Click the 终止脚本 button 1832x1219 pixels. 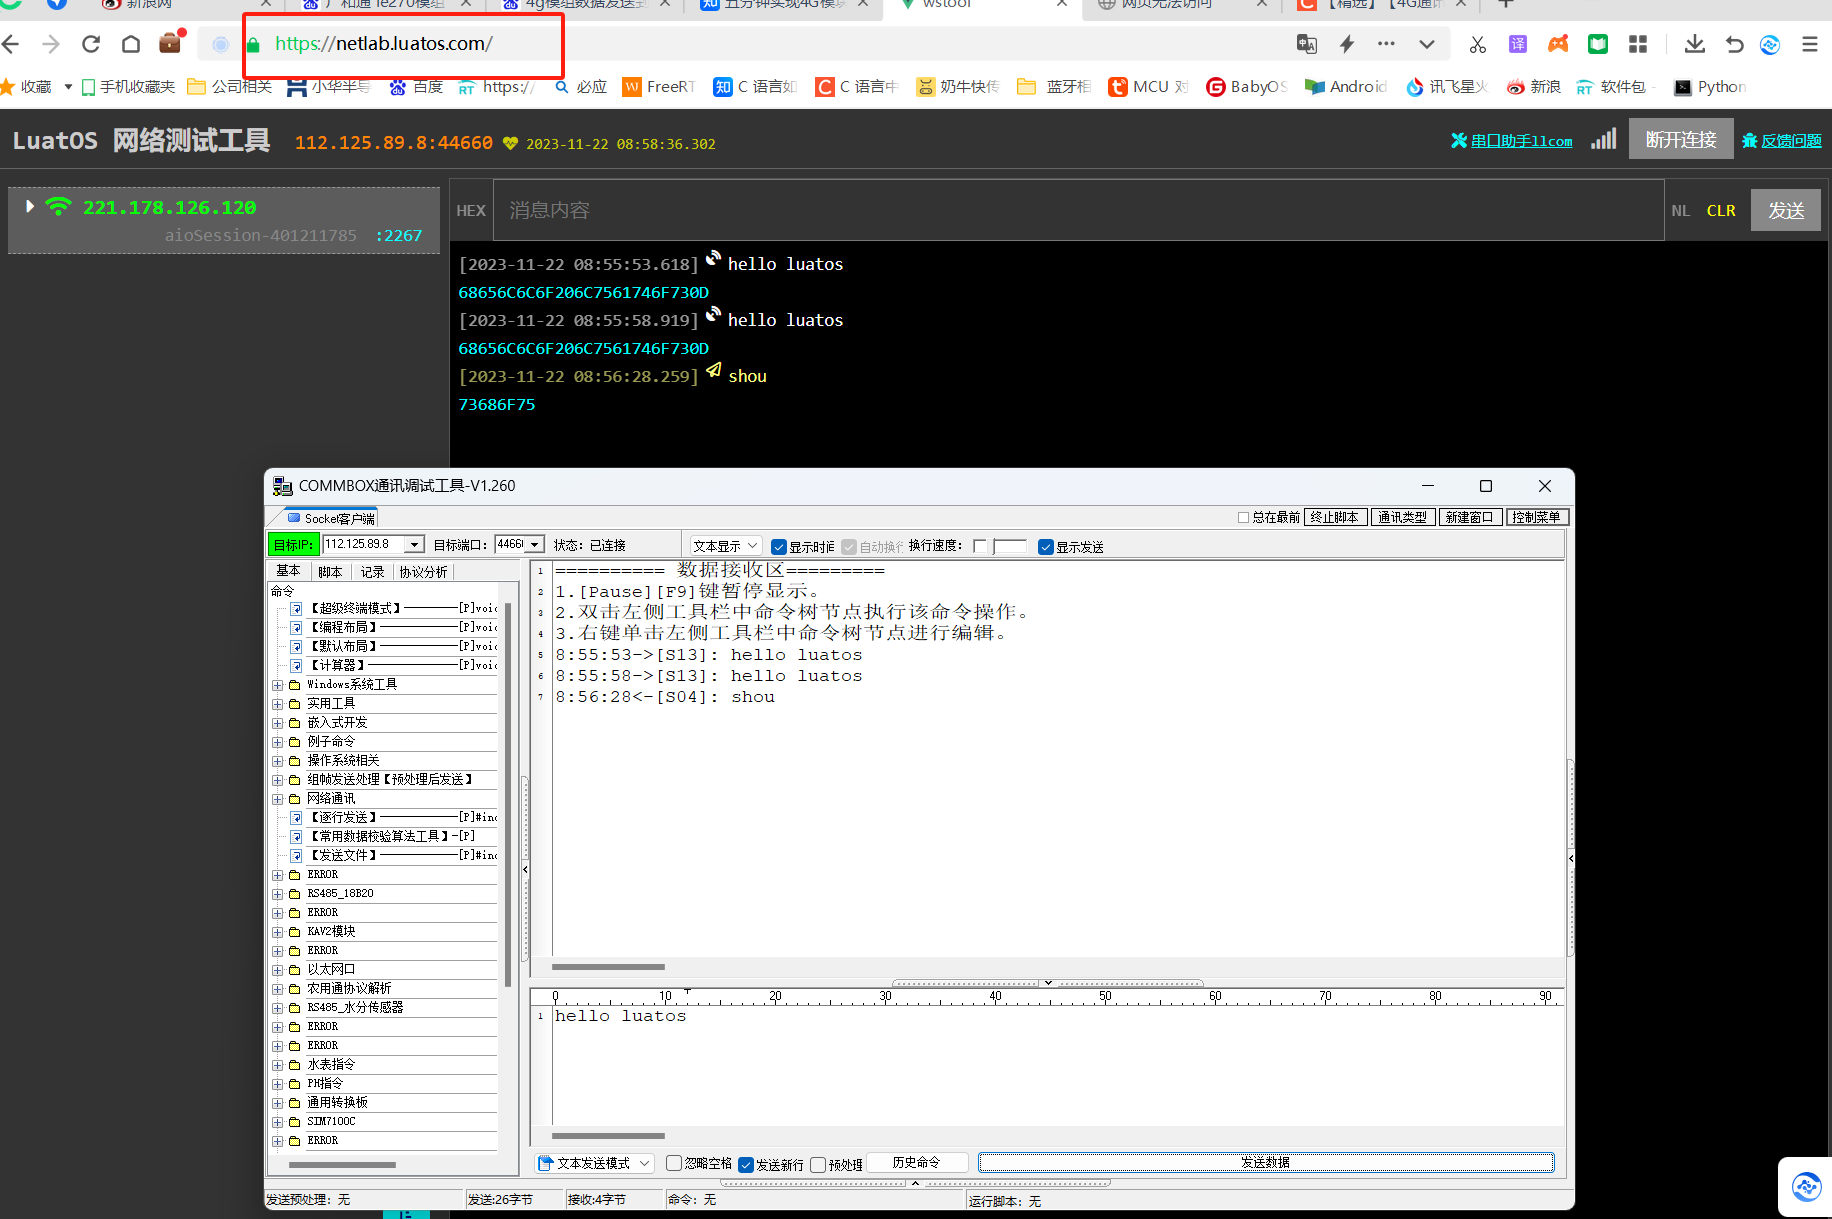point(1335,517)
